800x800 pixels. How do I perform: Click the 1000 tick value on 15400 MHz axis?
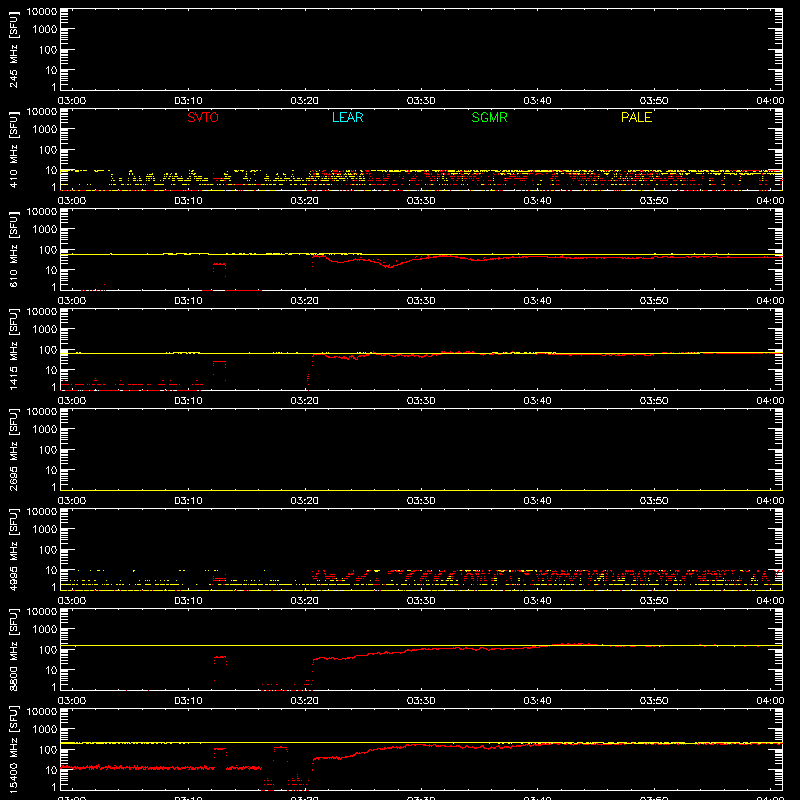(x=45, y=730)
